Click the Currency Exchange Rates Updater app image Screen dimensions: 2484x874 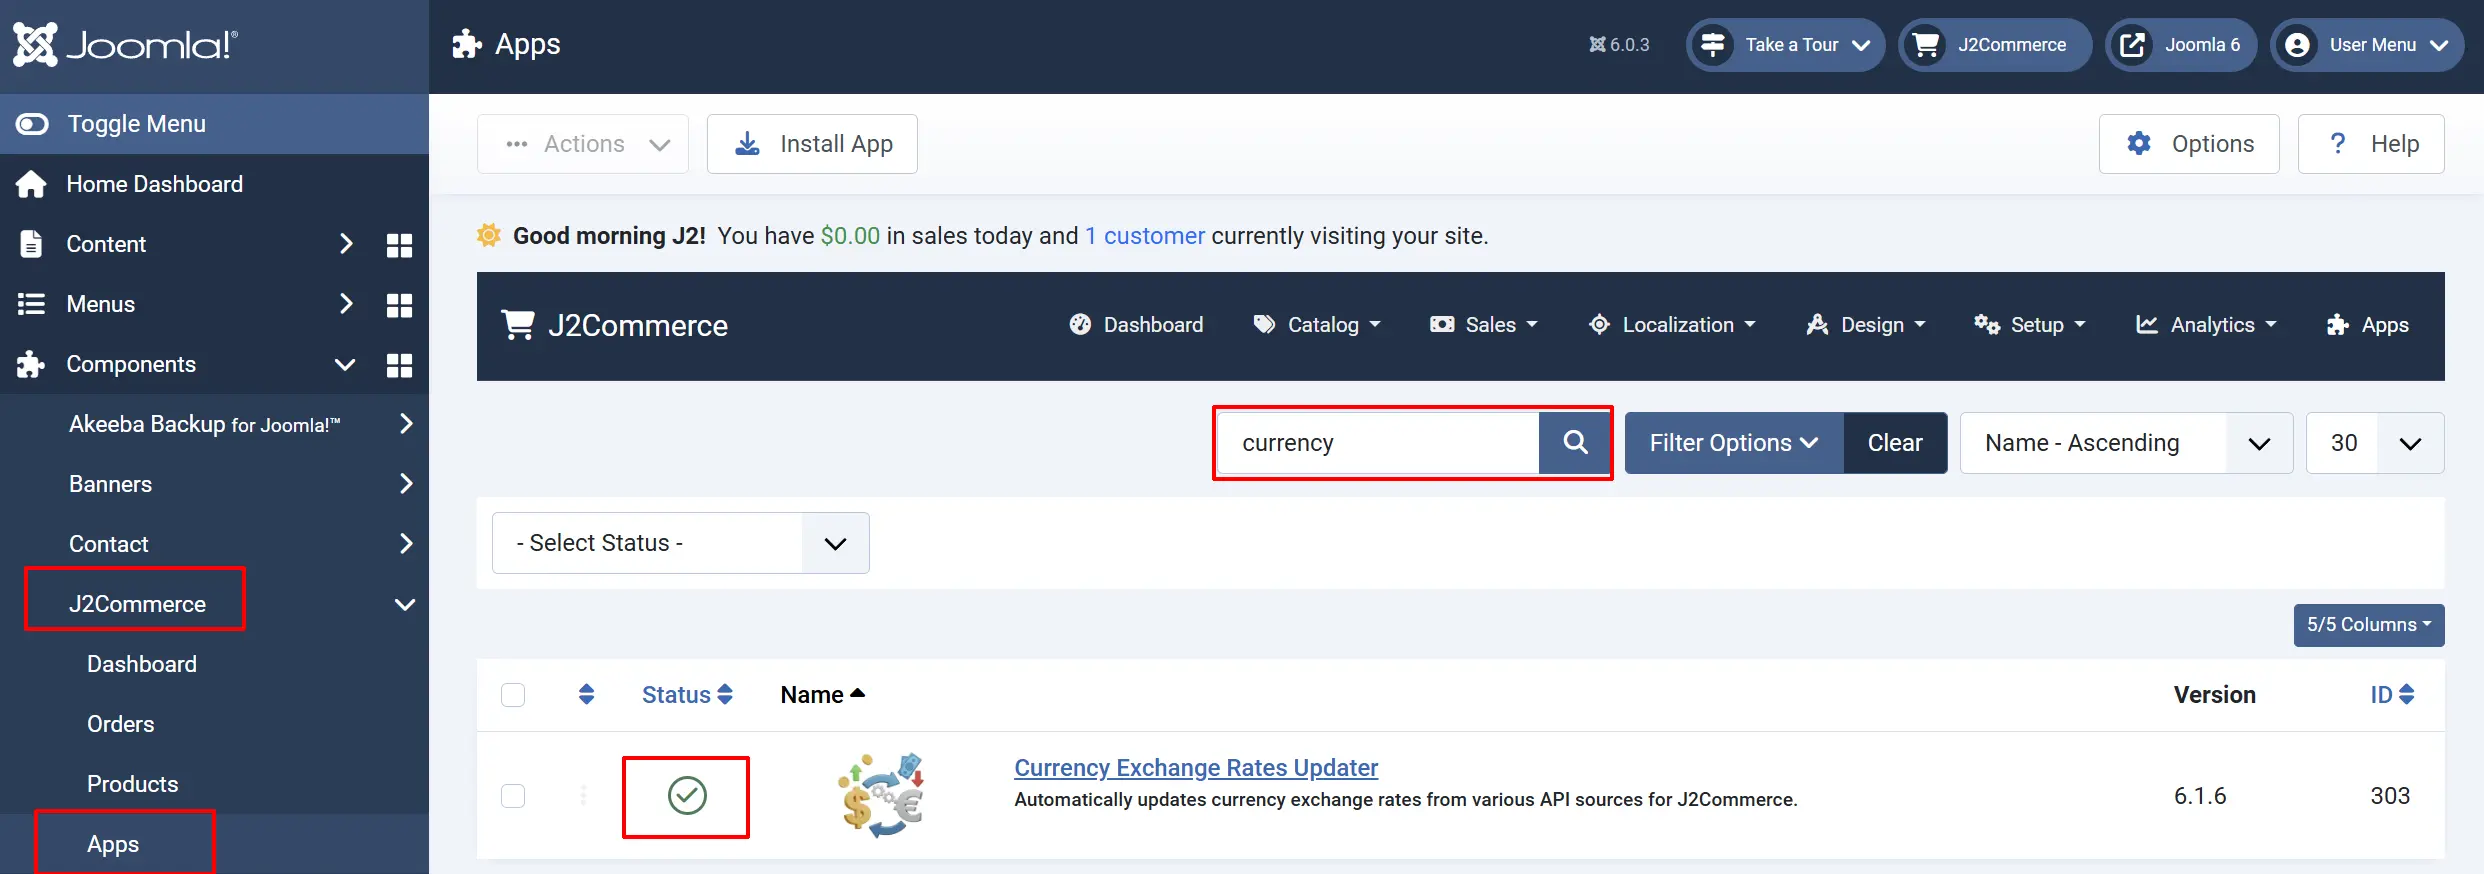[x=881, y=796]
